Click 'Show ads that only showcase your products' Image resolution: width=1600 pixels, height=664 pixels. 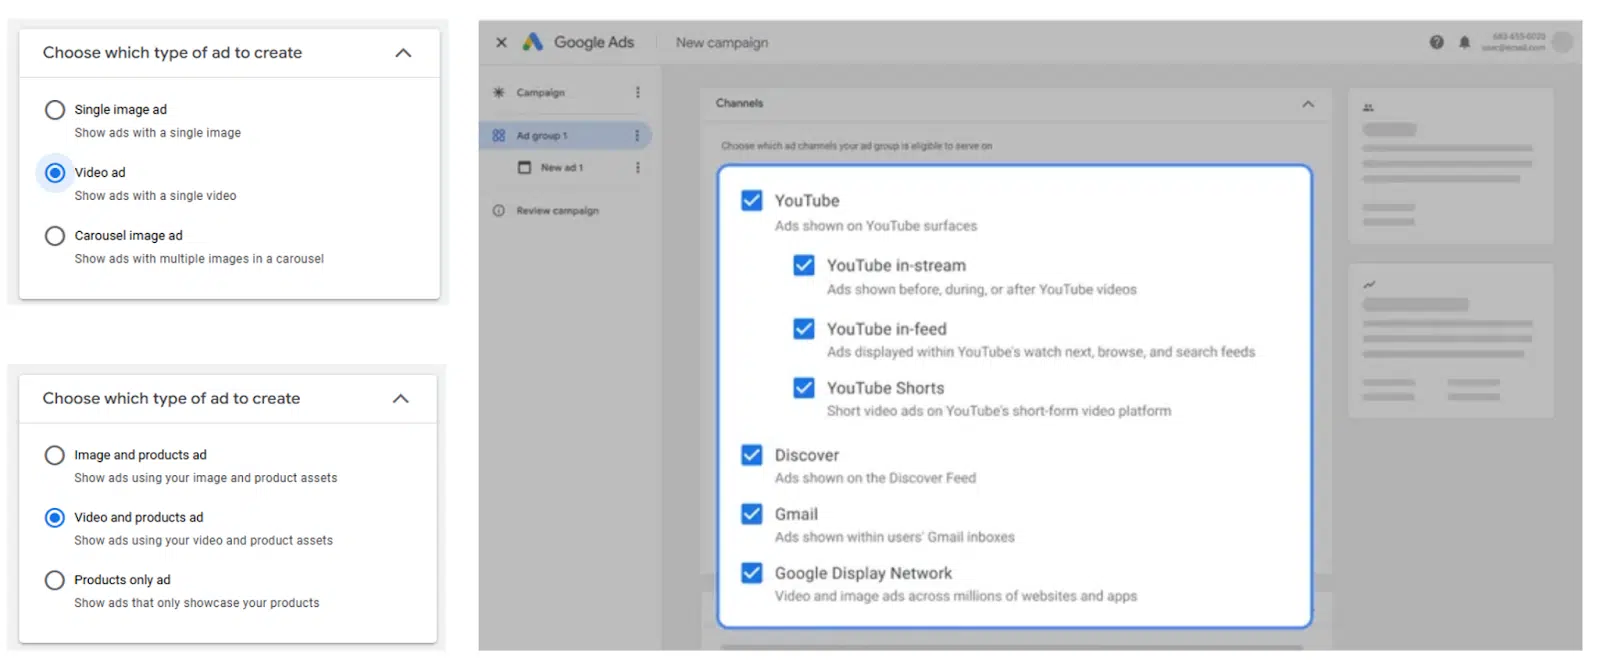[197, 603]
